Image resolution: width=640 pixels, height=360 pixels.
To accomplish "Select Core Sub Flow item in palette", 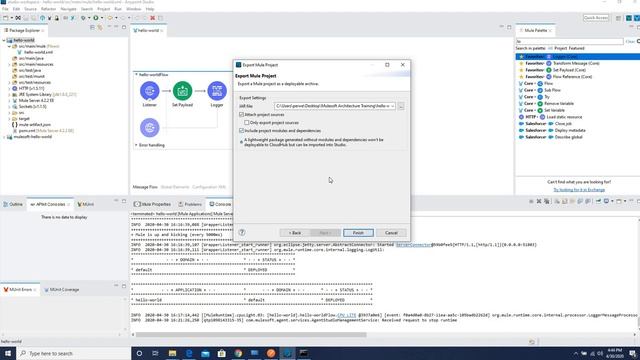I will click(552, 90).
